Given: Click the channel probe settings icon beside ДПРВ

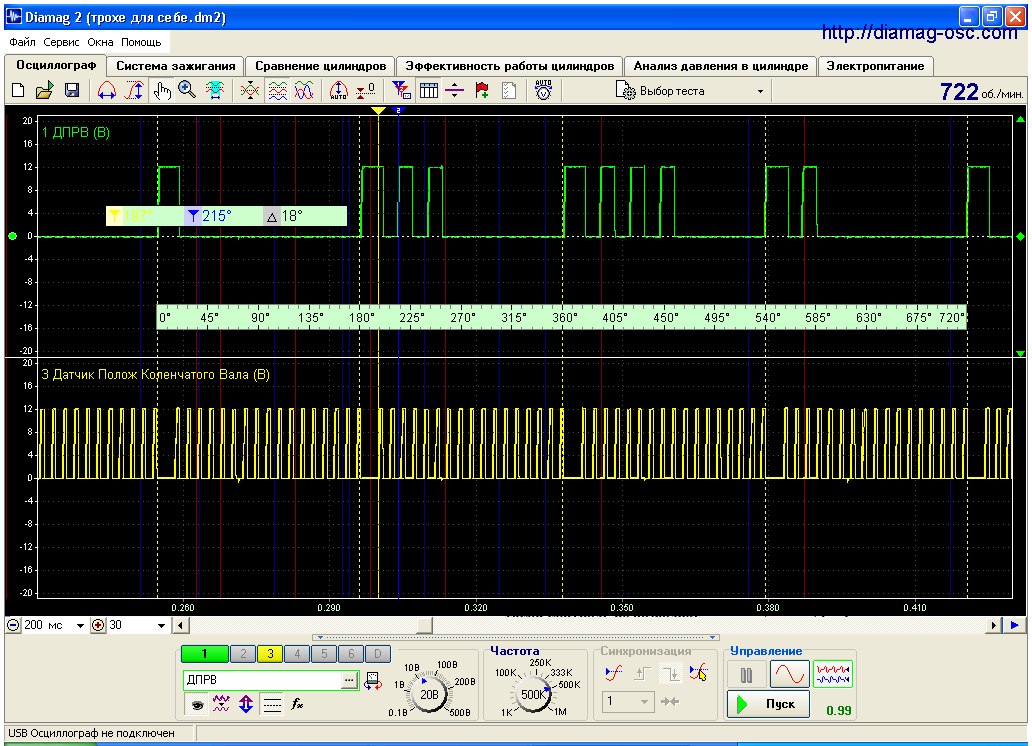Looking at the screenshot, I should (373, 680).
